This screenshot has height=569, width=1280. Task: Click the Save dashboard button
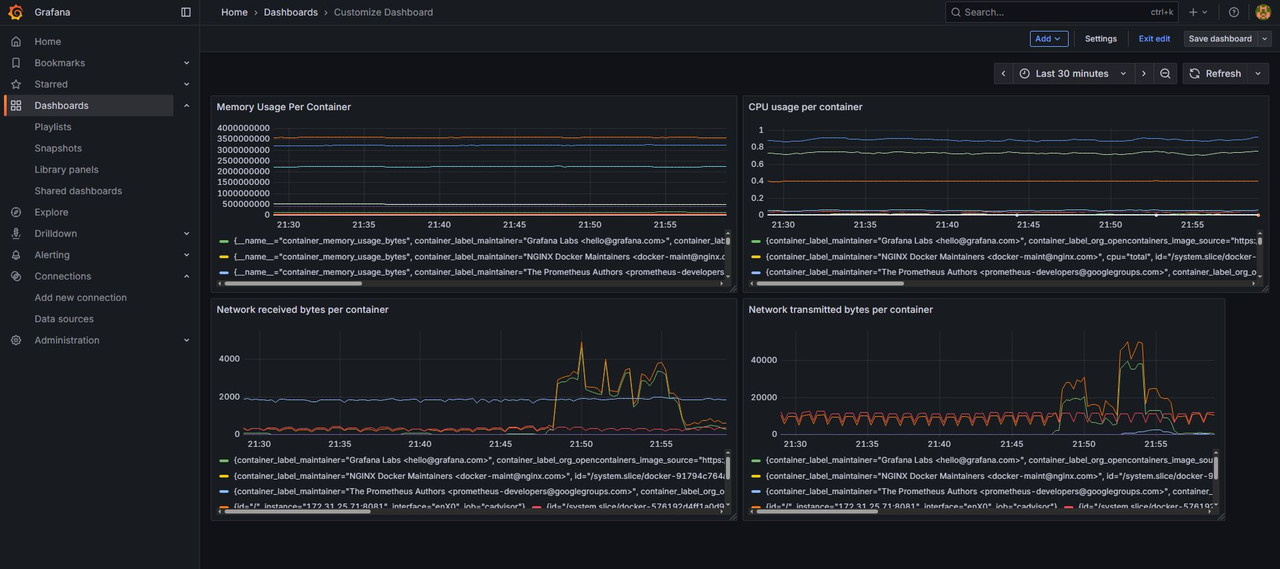click(1220, 39)
